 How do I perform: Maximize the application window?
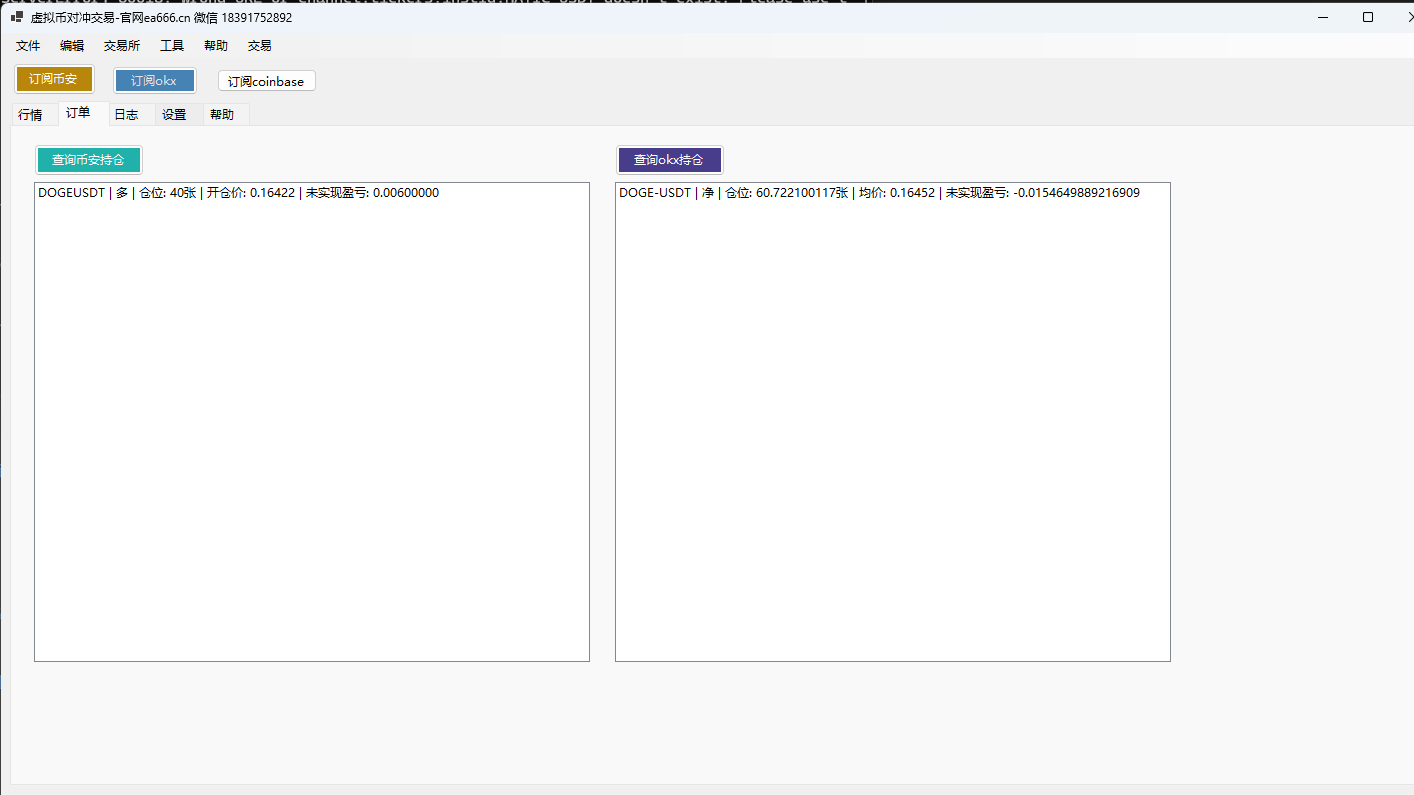[1368, 17]
